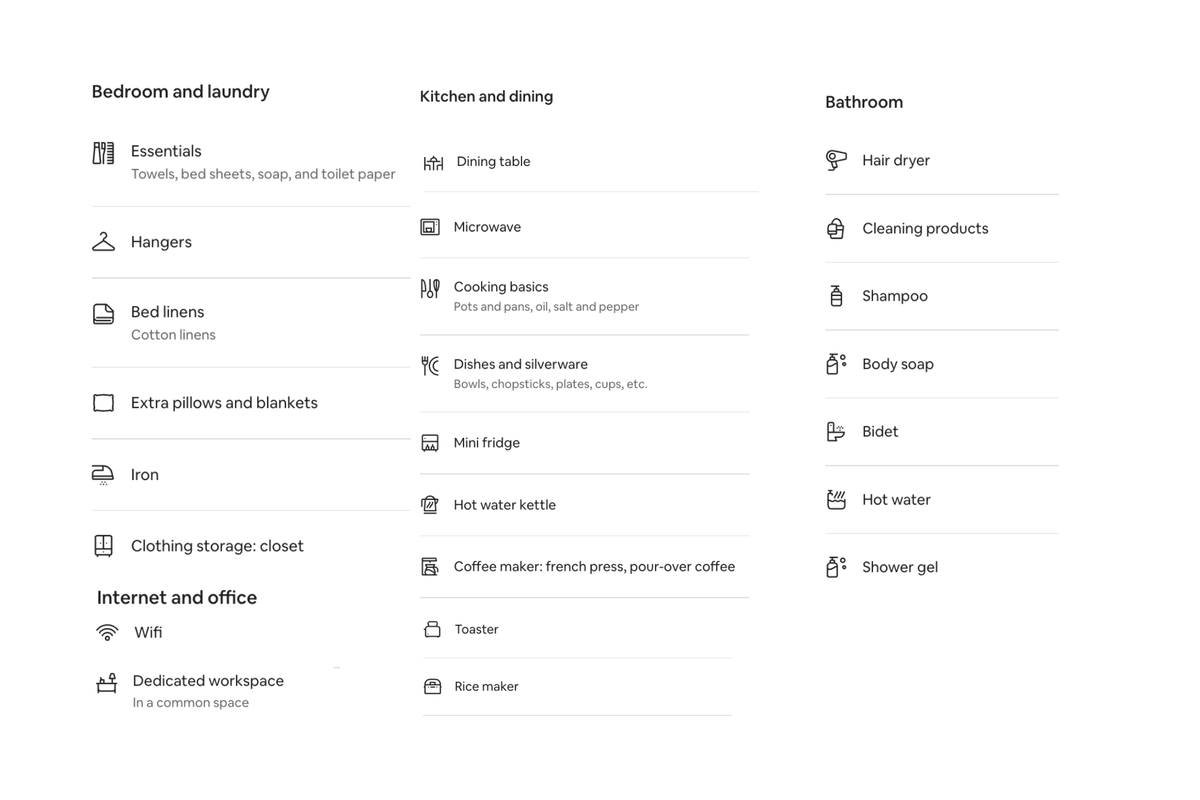This screenshot has height=800, width=1200.
Task: Select the Bathroom section heading
Action: [864, 102]
